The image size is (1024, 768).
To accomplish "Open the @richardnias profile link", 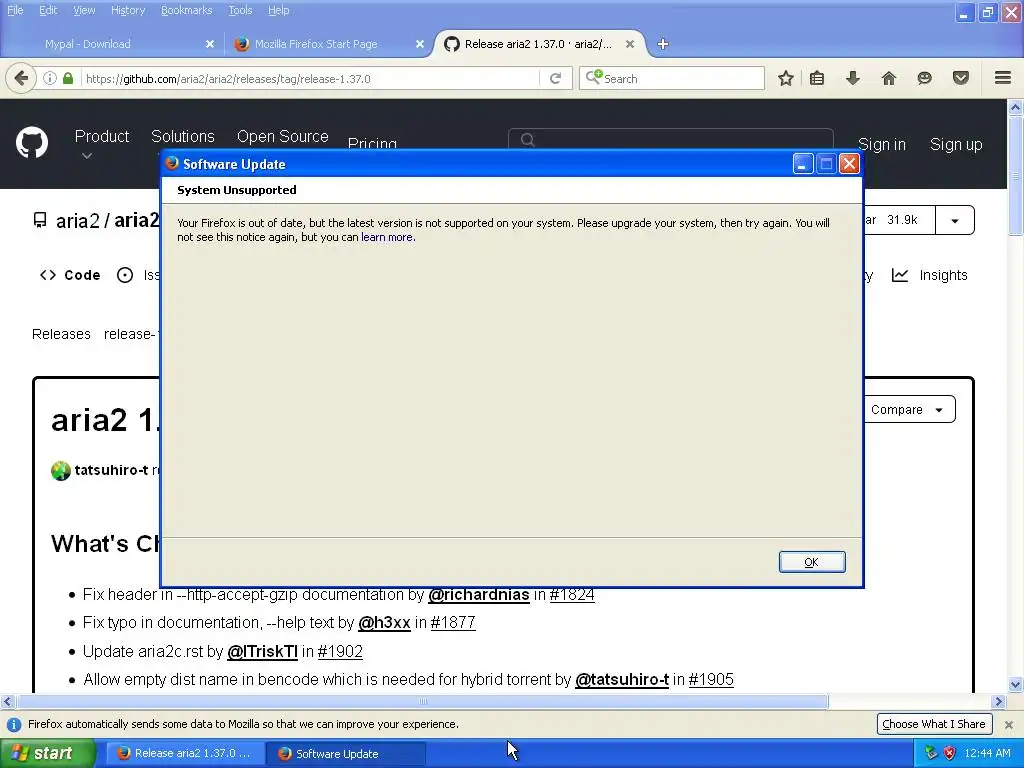I will 479,595.
